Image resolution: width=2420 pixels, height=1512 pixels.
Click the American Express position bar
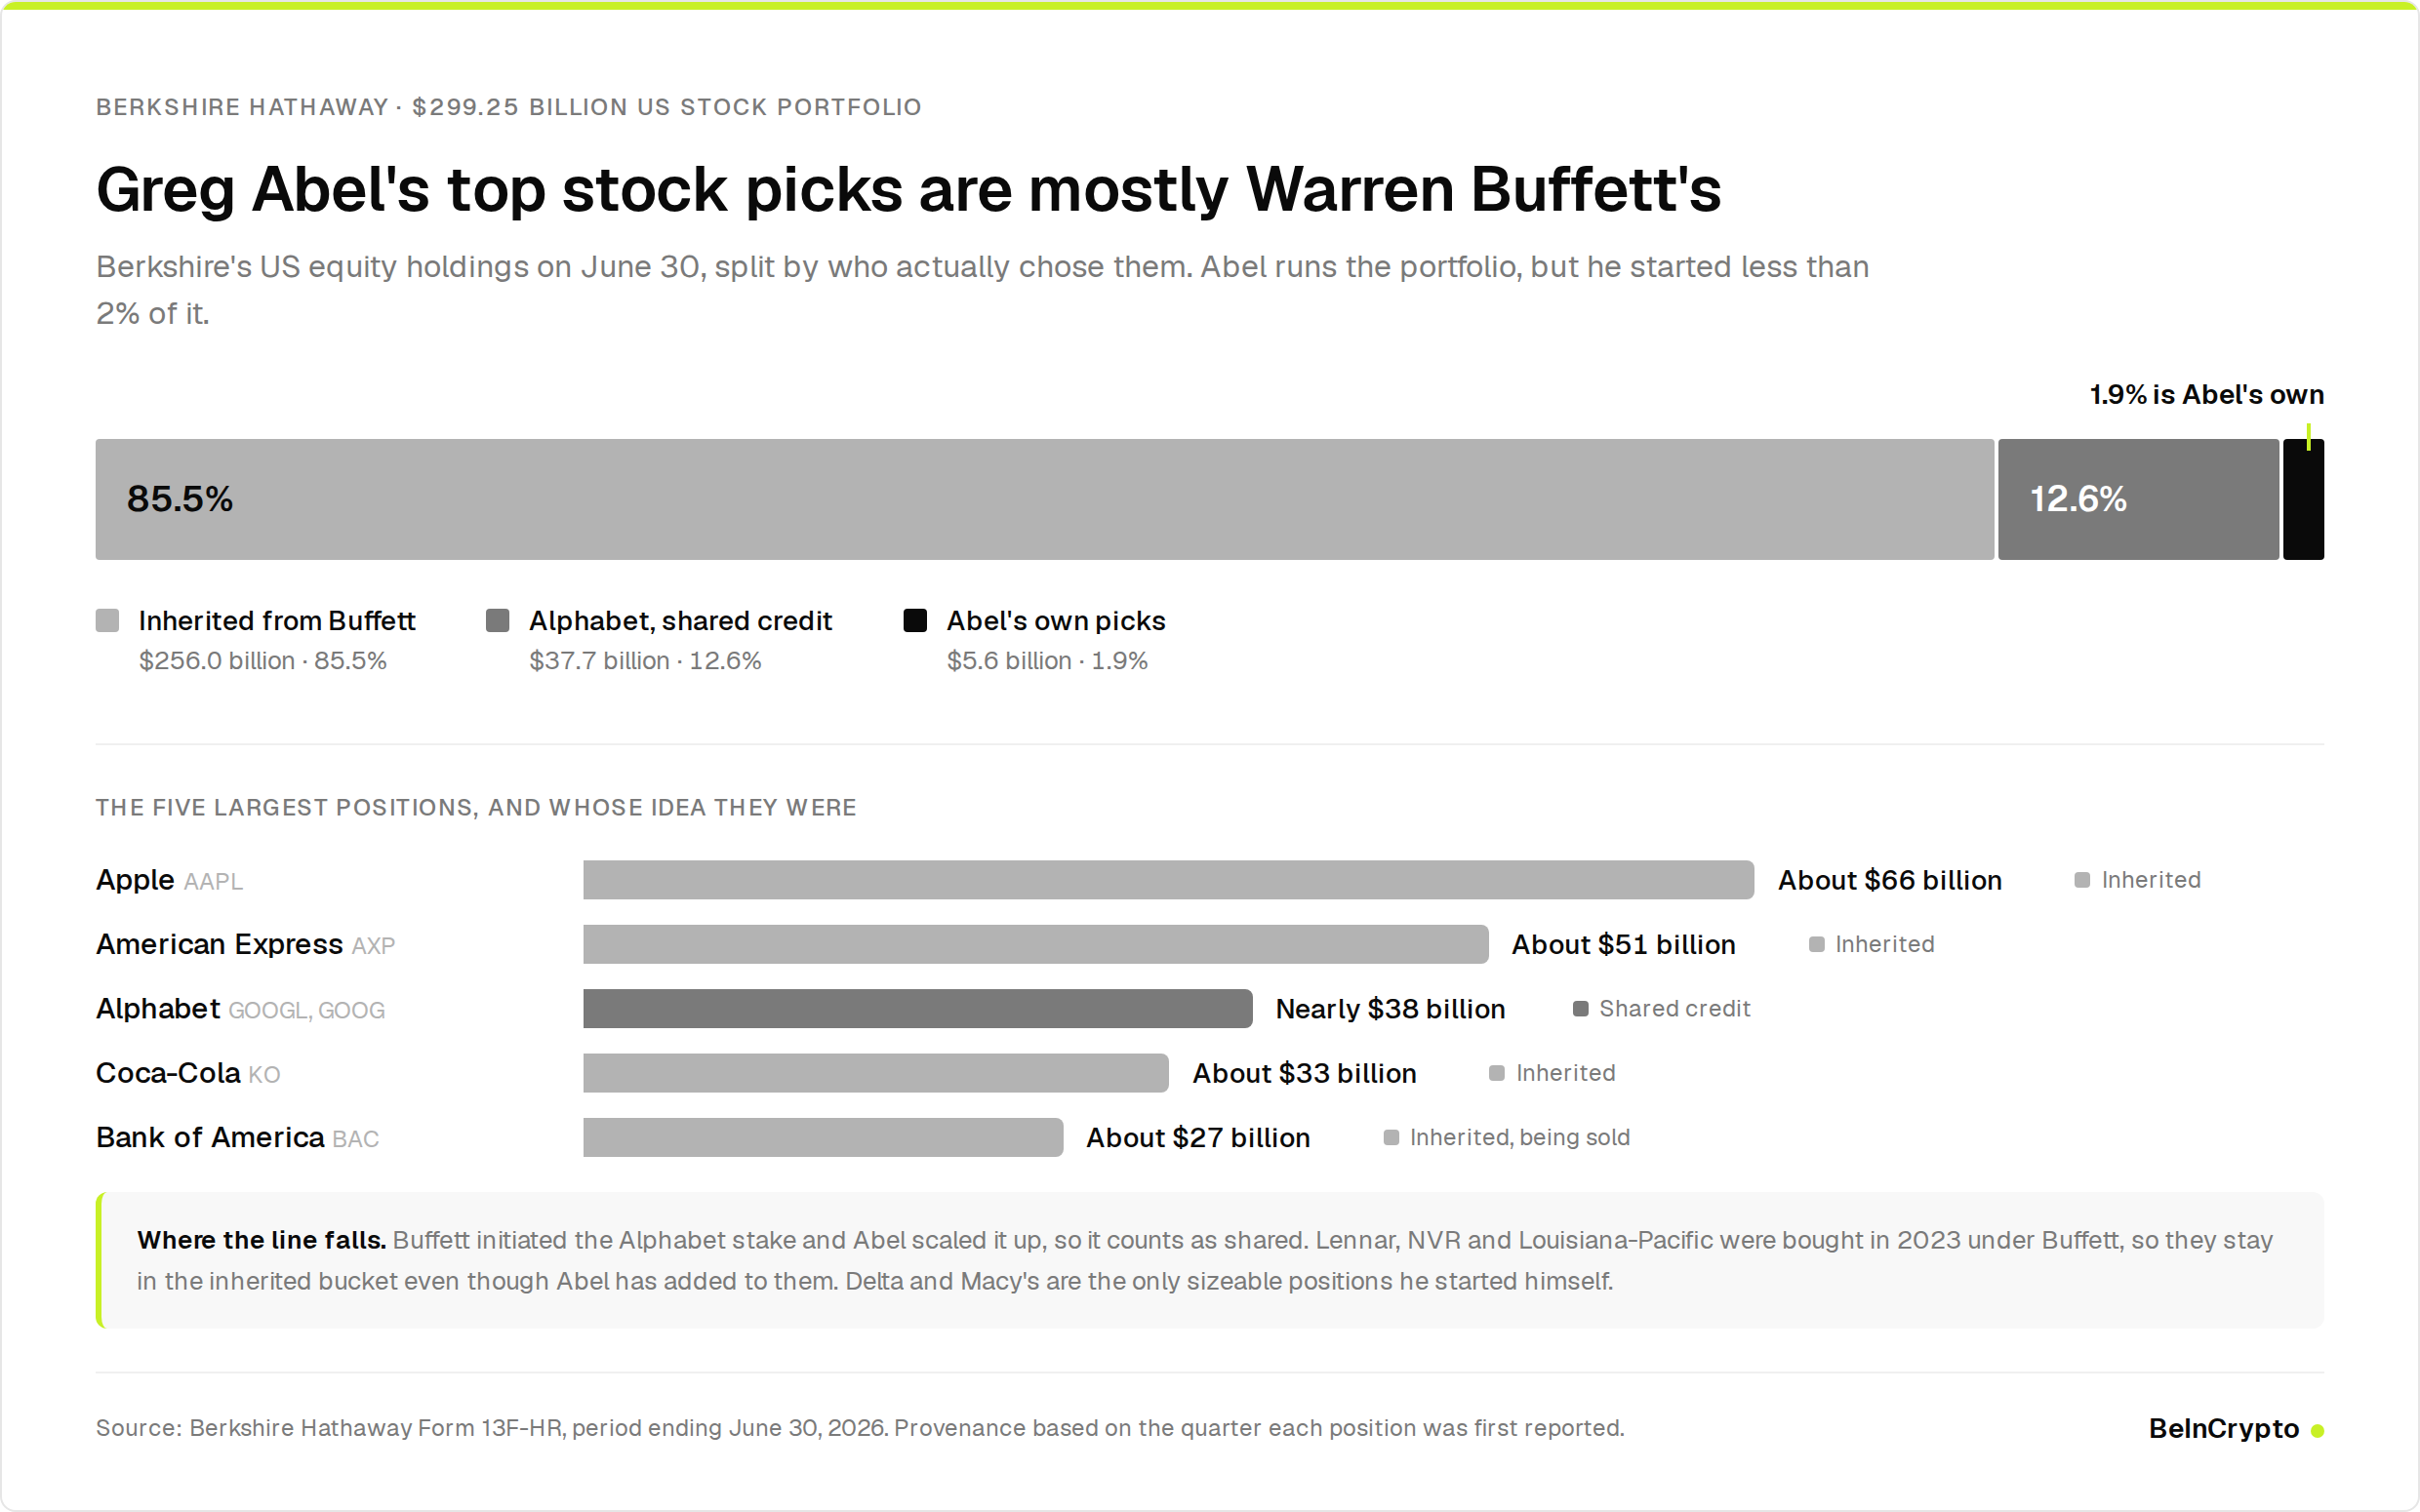(x=1035, y=944)
